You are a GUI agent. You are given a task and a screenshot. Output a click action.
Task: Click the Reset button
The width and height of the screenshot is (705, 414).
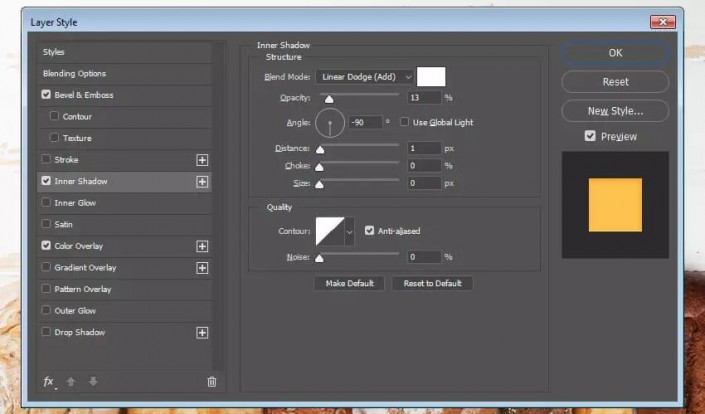click(x=615, y=82)
